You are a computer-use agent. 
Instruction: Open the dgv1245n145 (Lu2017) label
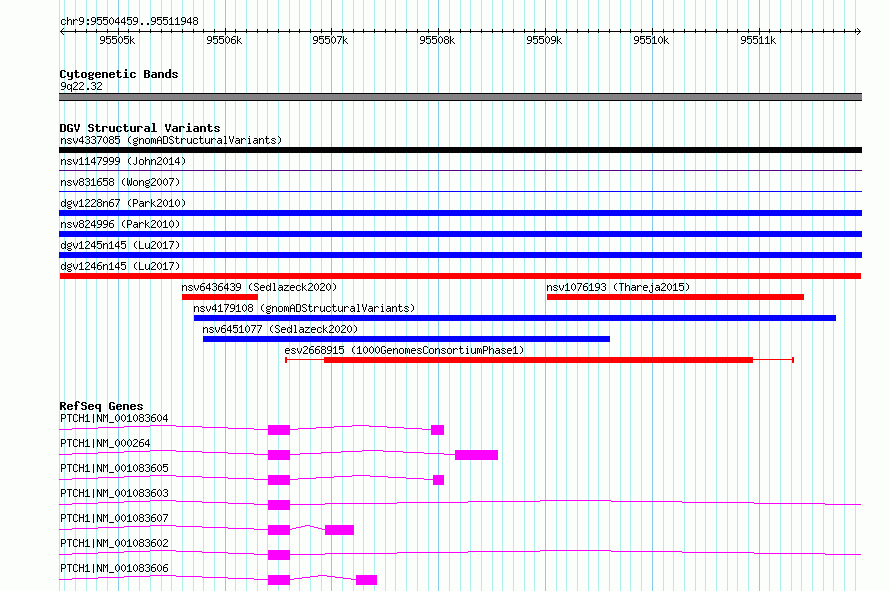pos(120,245)
